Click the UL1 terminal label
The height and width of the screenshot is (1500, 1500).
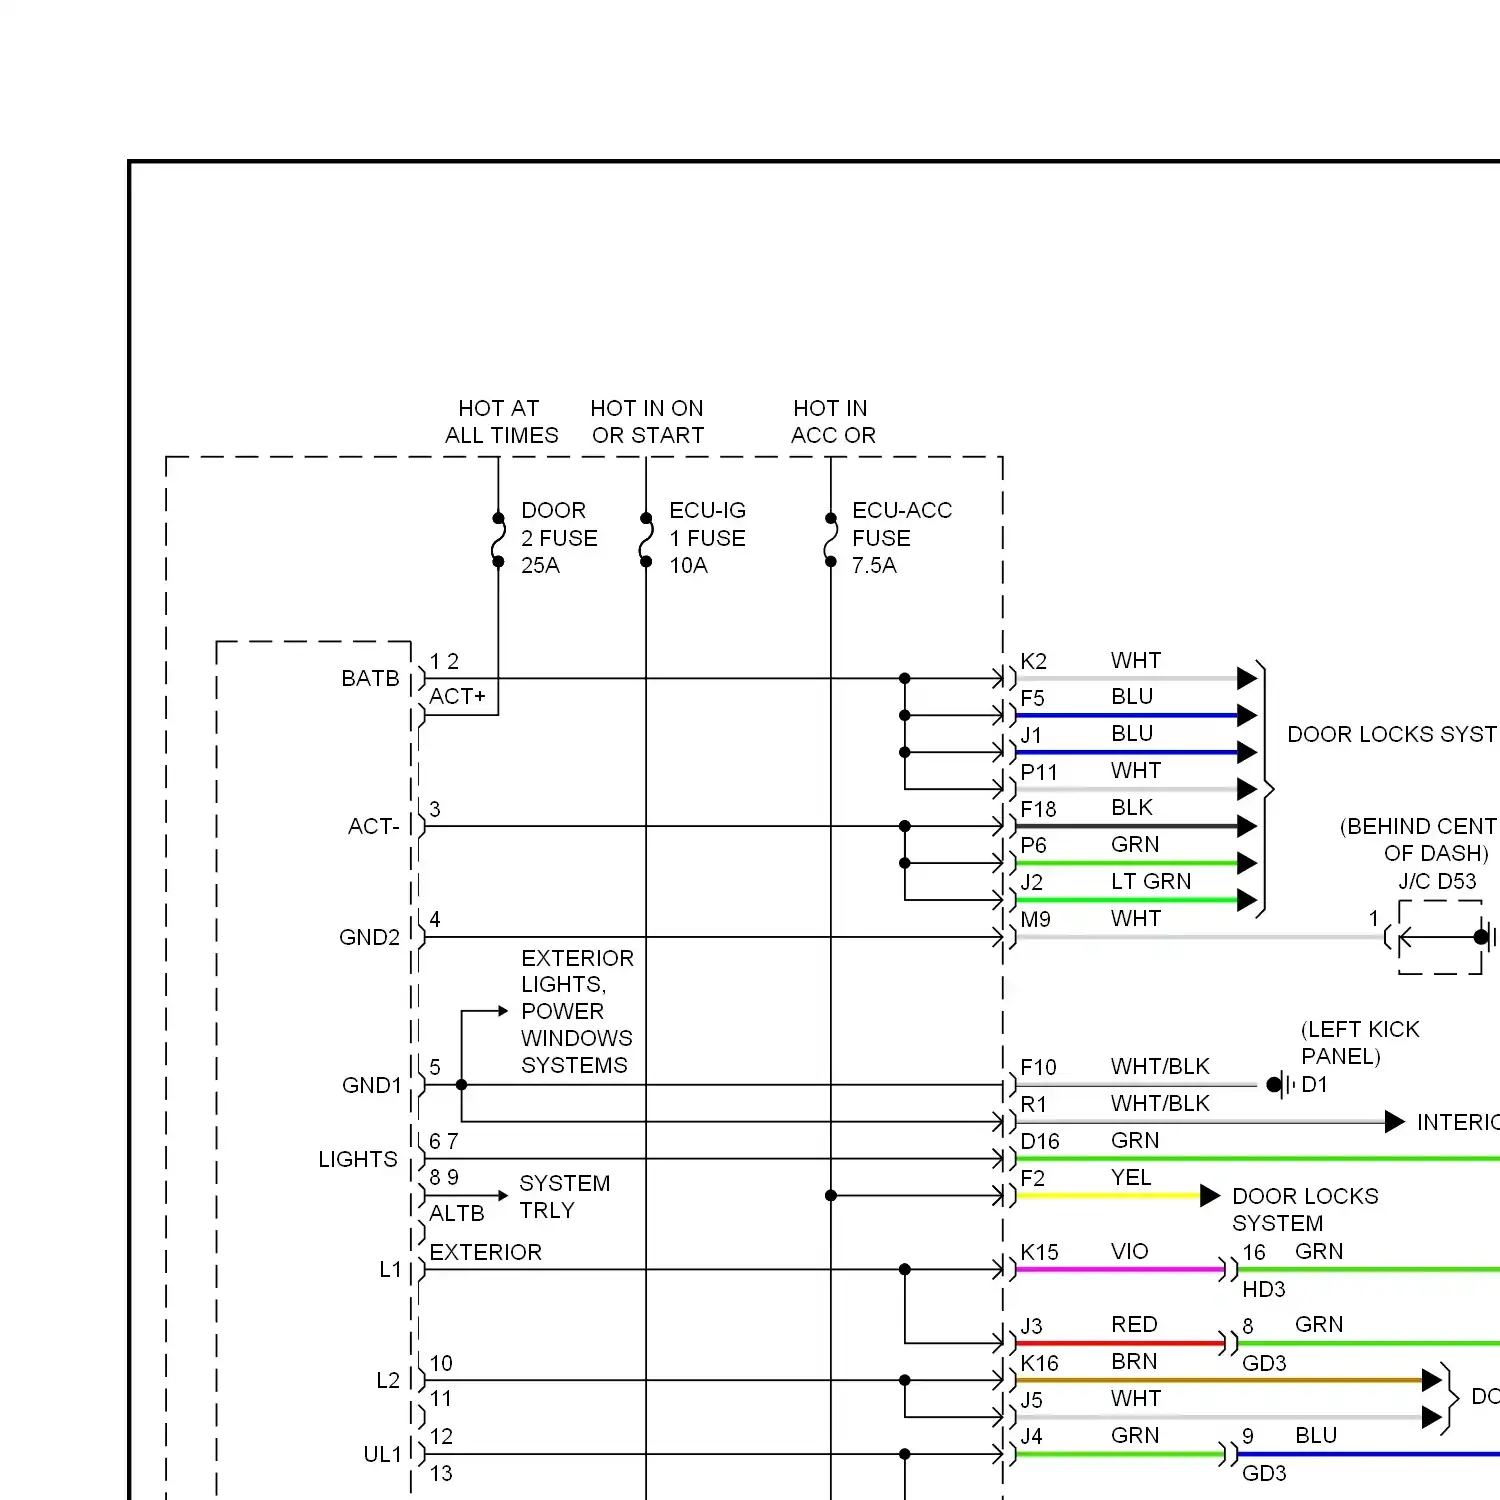382,1455
